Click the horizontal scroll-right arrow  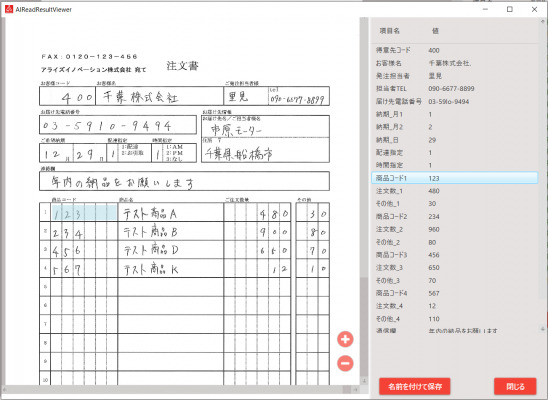pyautogui.click(x=355, y=389)
